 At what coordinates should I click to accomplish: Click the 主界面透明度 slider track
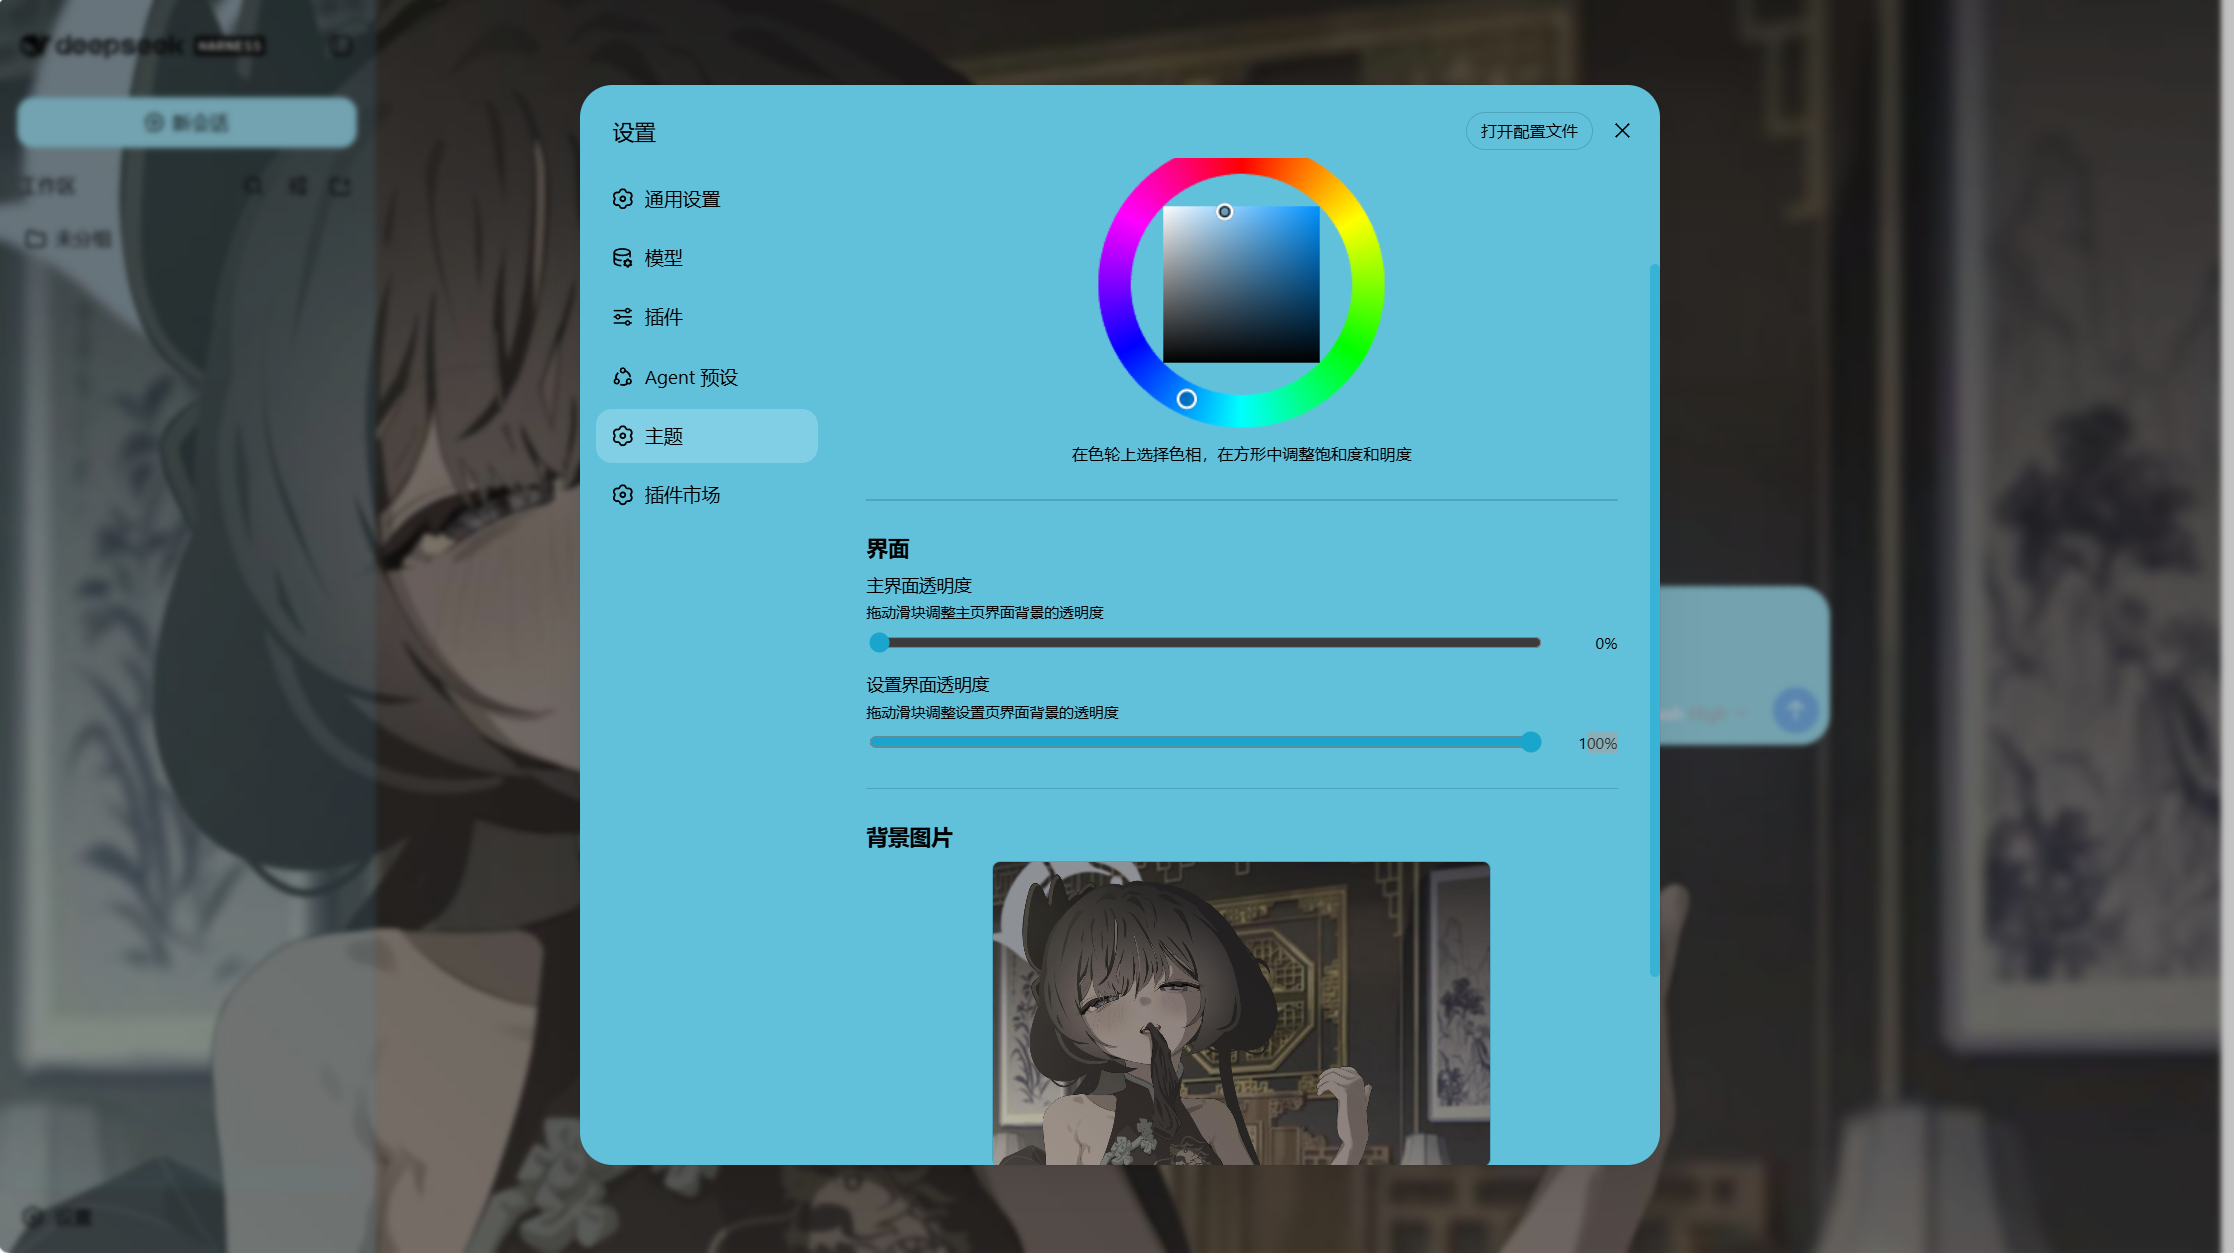pyautogui.click(x=1205, y=643)
